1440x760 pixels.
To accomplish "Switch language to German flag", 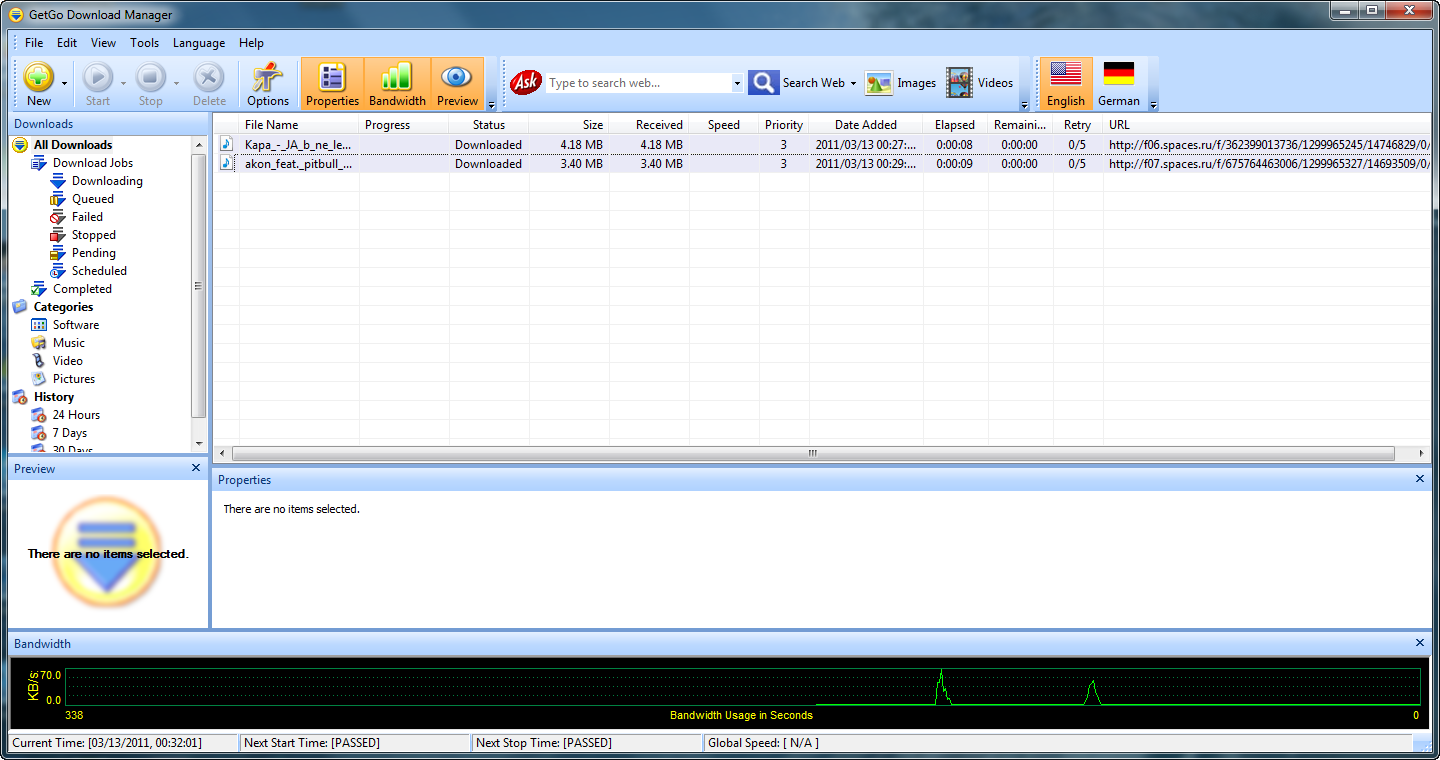I will (1118, 84).
